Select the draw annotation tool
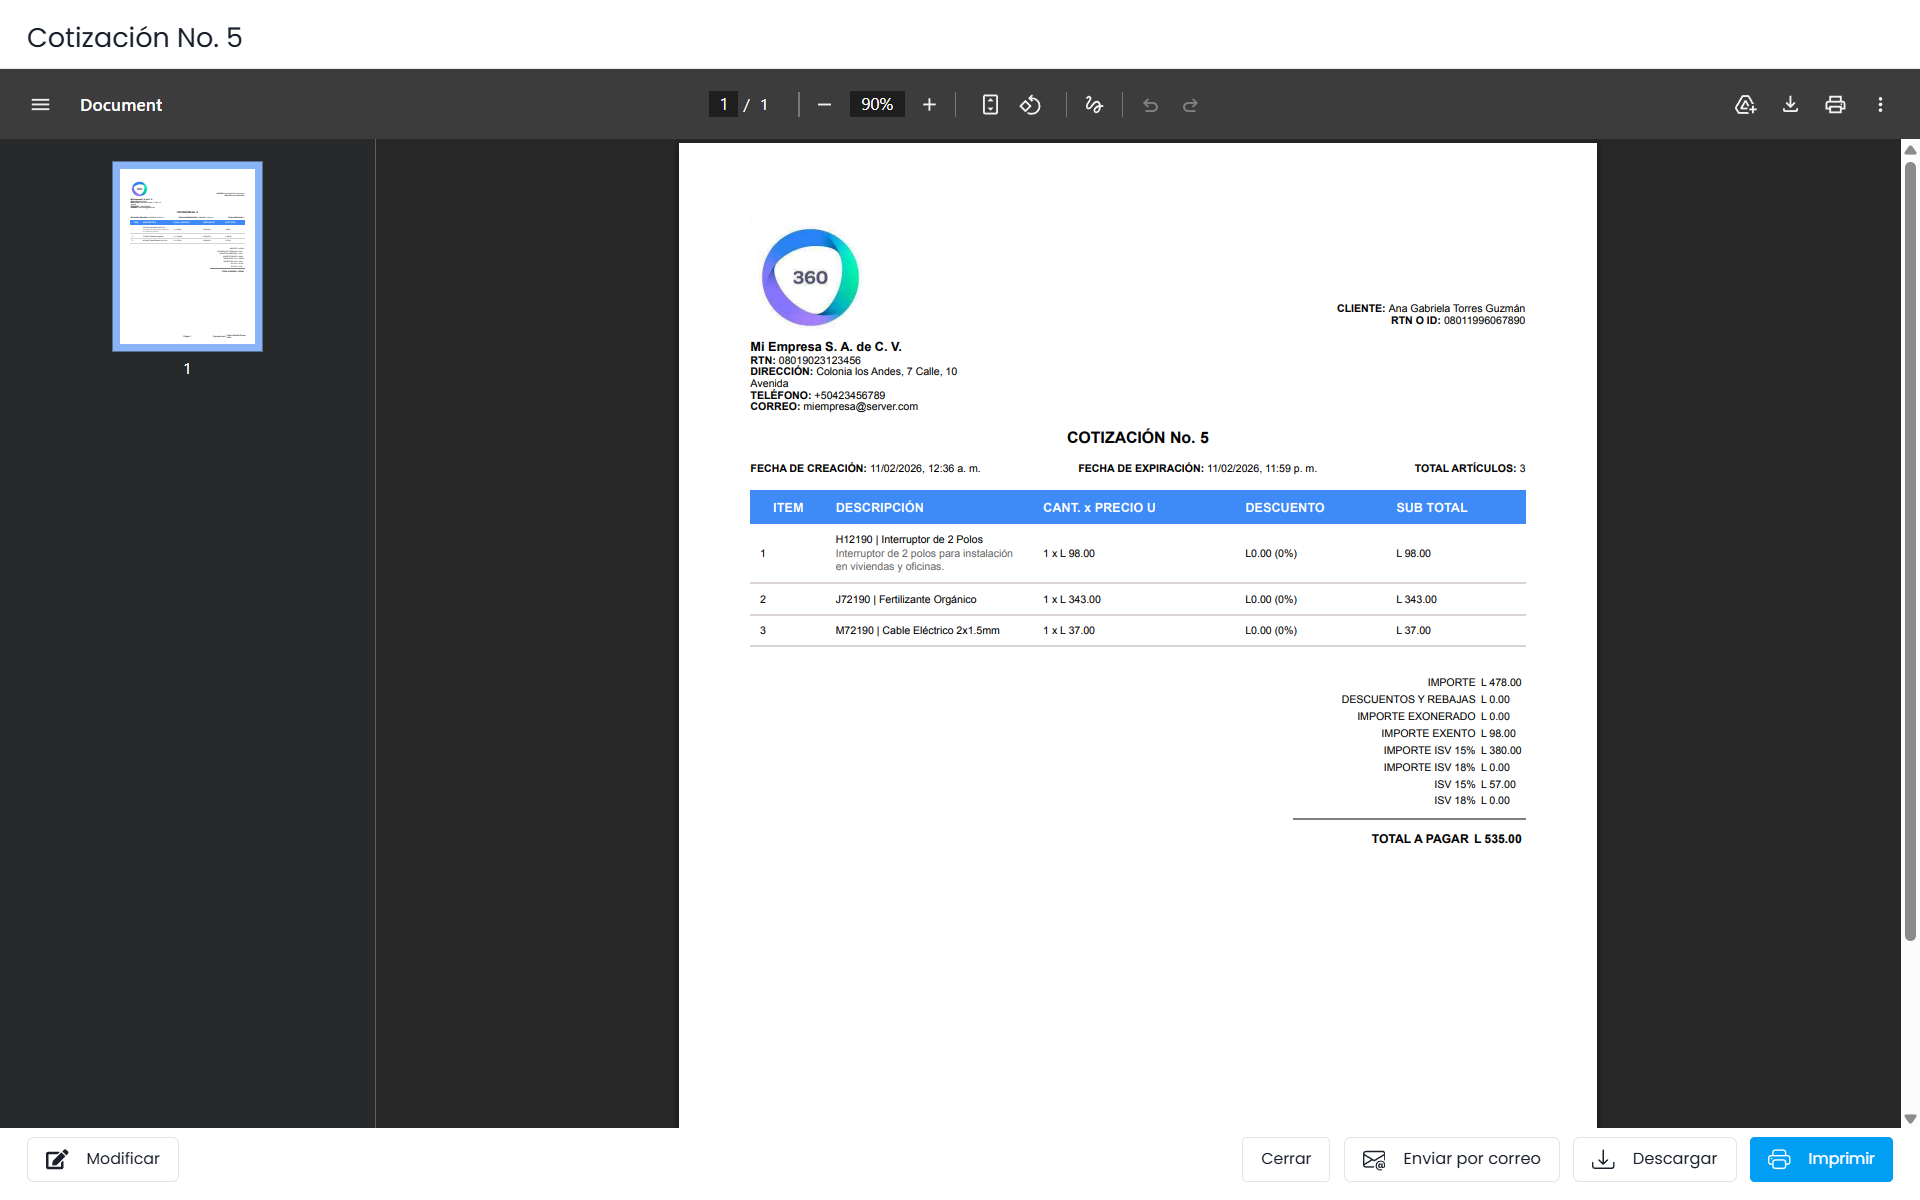The width and height of the screenshot is (1920, 1200). click(1094, 105)
